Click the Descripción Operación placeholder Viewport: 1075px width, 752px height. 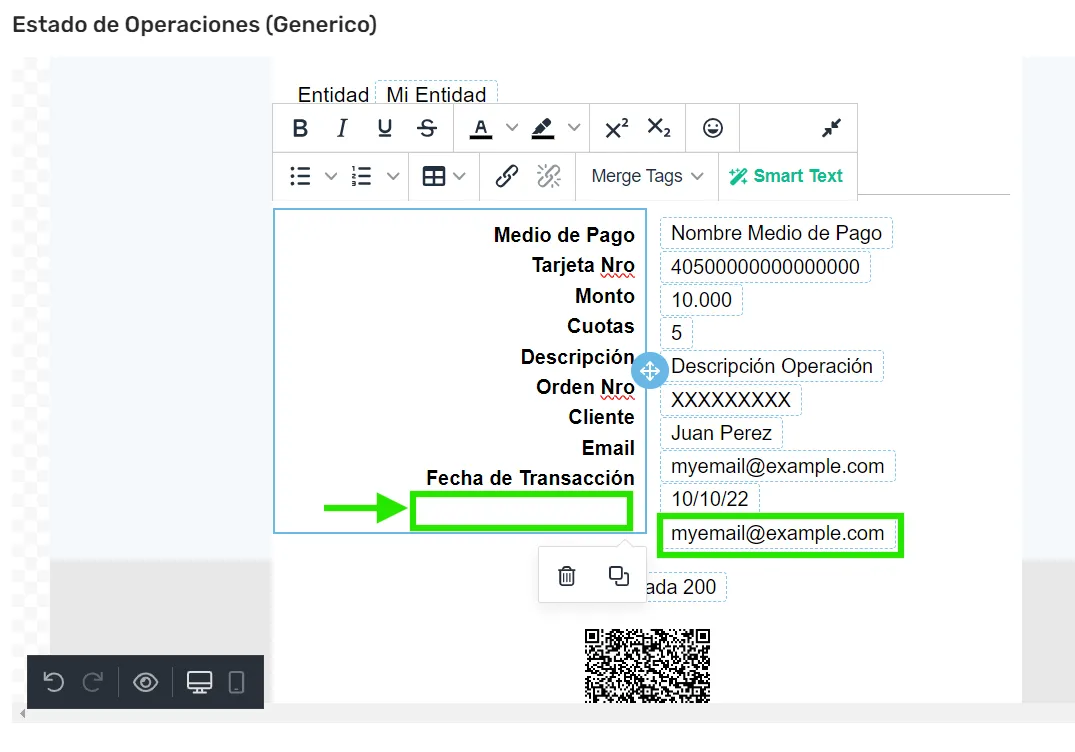click(x=771, y=366)
